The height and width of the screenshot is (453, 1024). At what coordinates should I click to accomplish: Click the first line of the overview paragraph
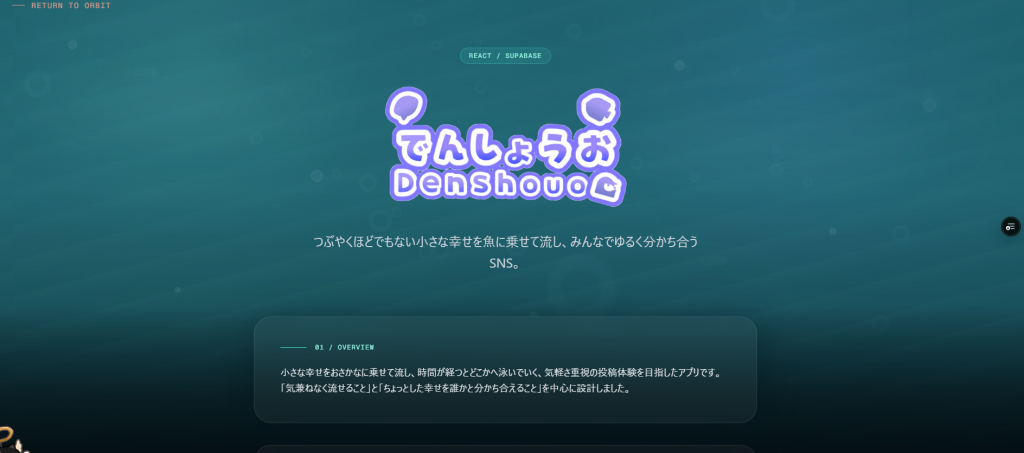tap(501, 373)
